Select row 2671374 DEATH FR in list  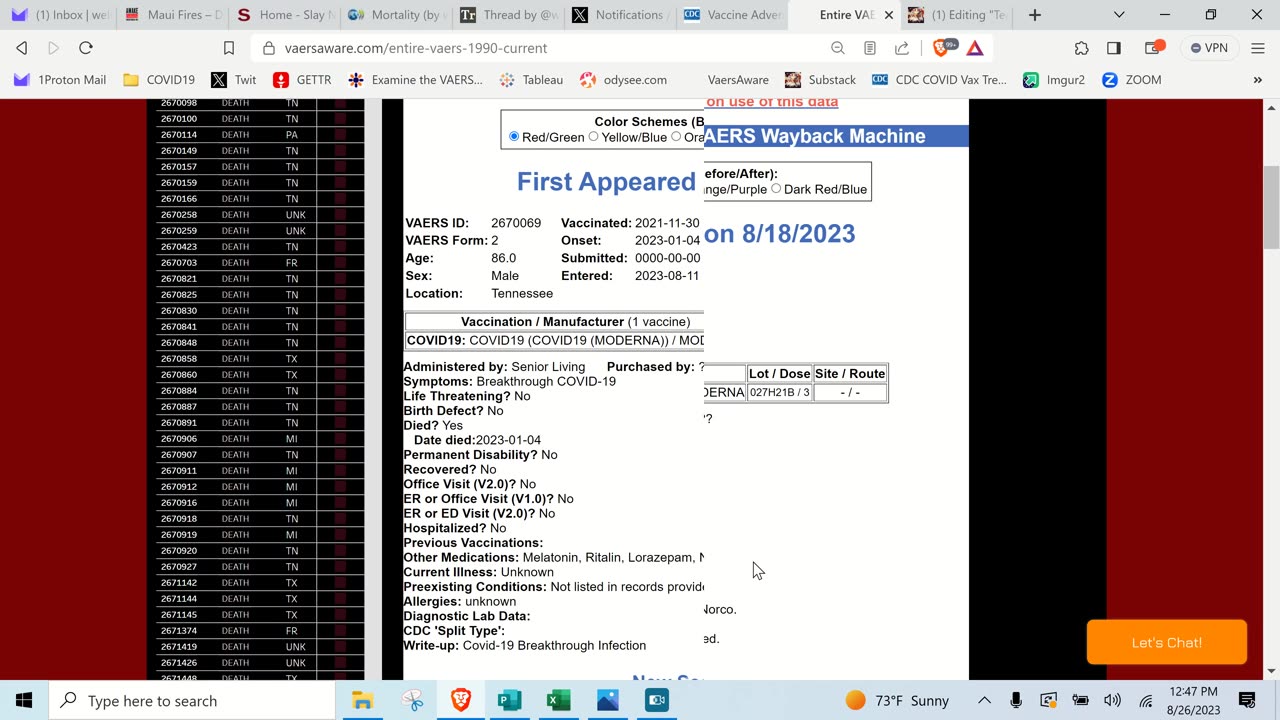tap(260, 631)
